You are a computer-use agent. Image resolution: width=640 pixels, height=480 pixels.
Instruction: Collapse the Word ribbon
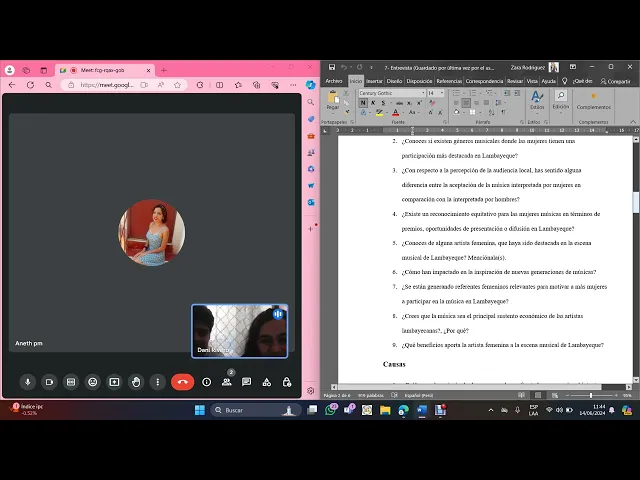(x=633, y=122)
